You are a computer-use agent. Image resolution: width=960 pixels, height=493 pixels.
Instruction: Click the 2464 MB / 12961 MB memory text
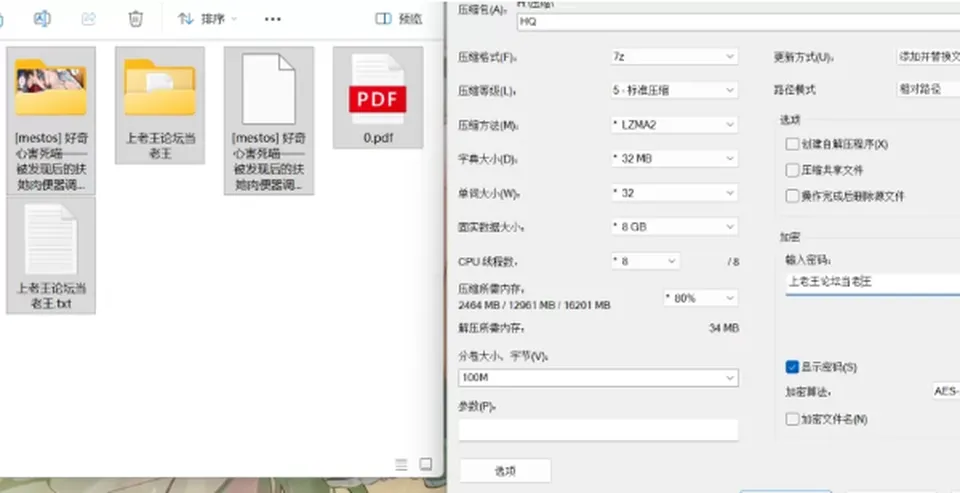(x=534, y=305)
